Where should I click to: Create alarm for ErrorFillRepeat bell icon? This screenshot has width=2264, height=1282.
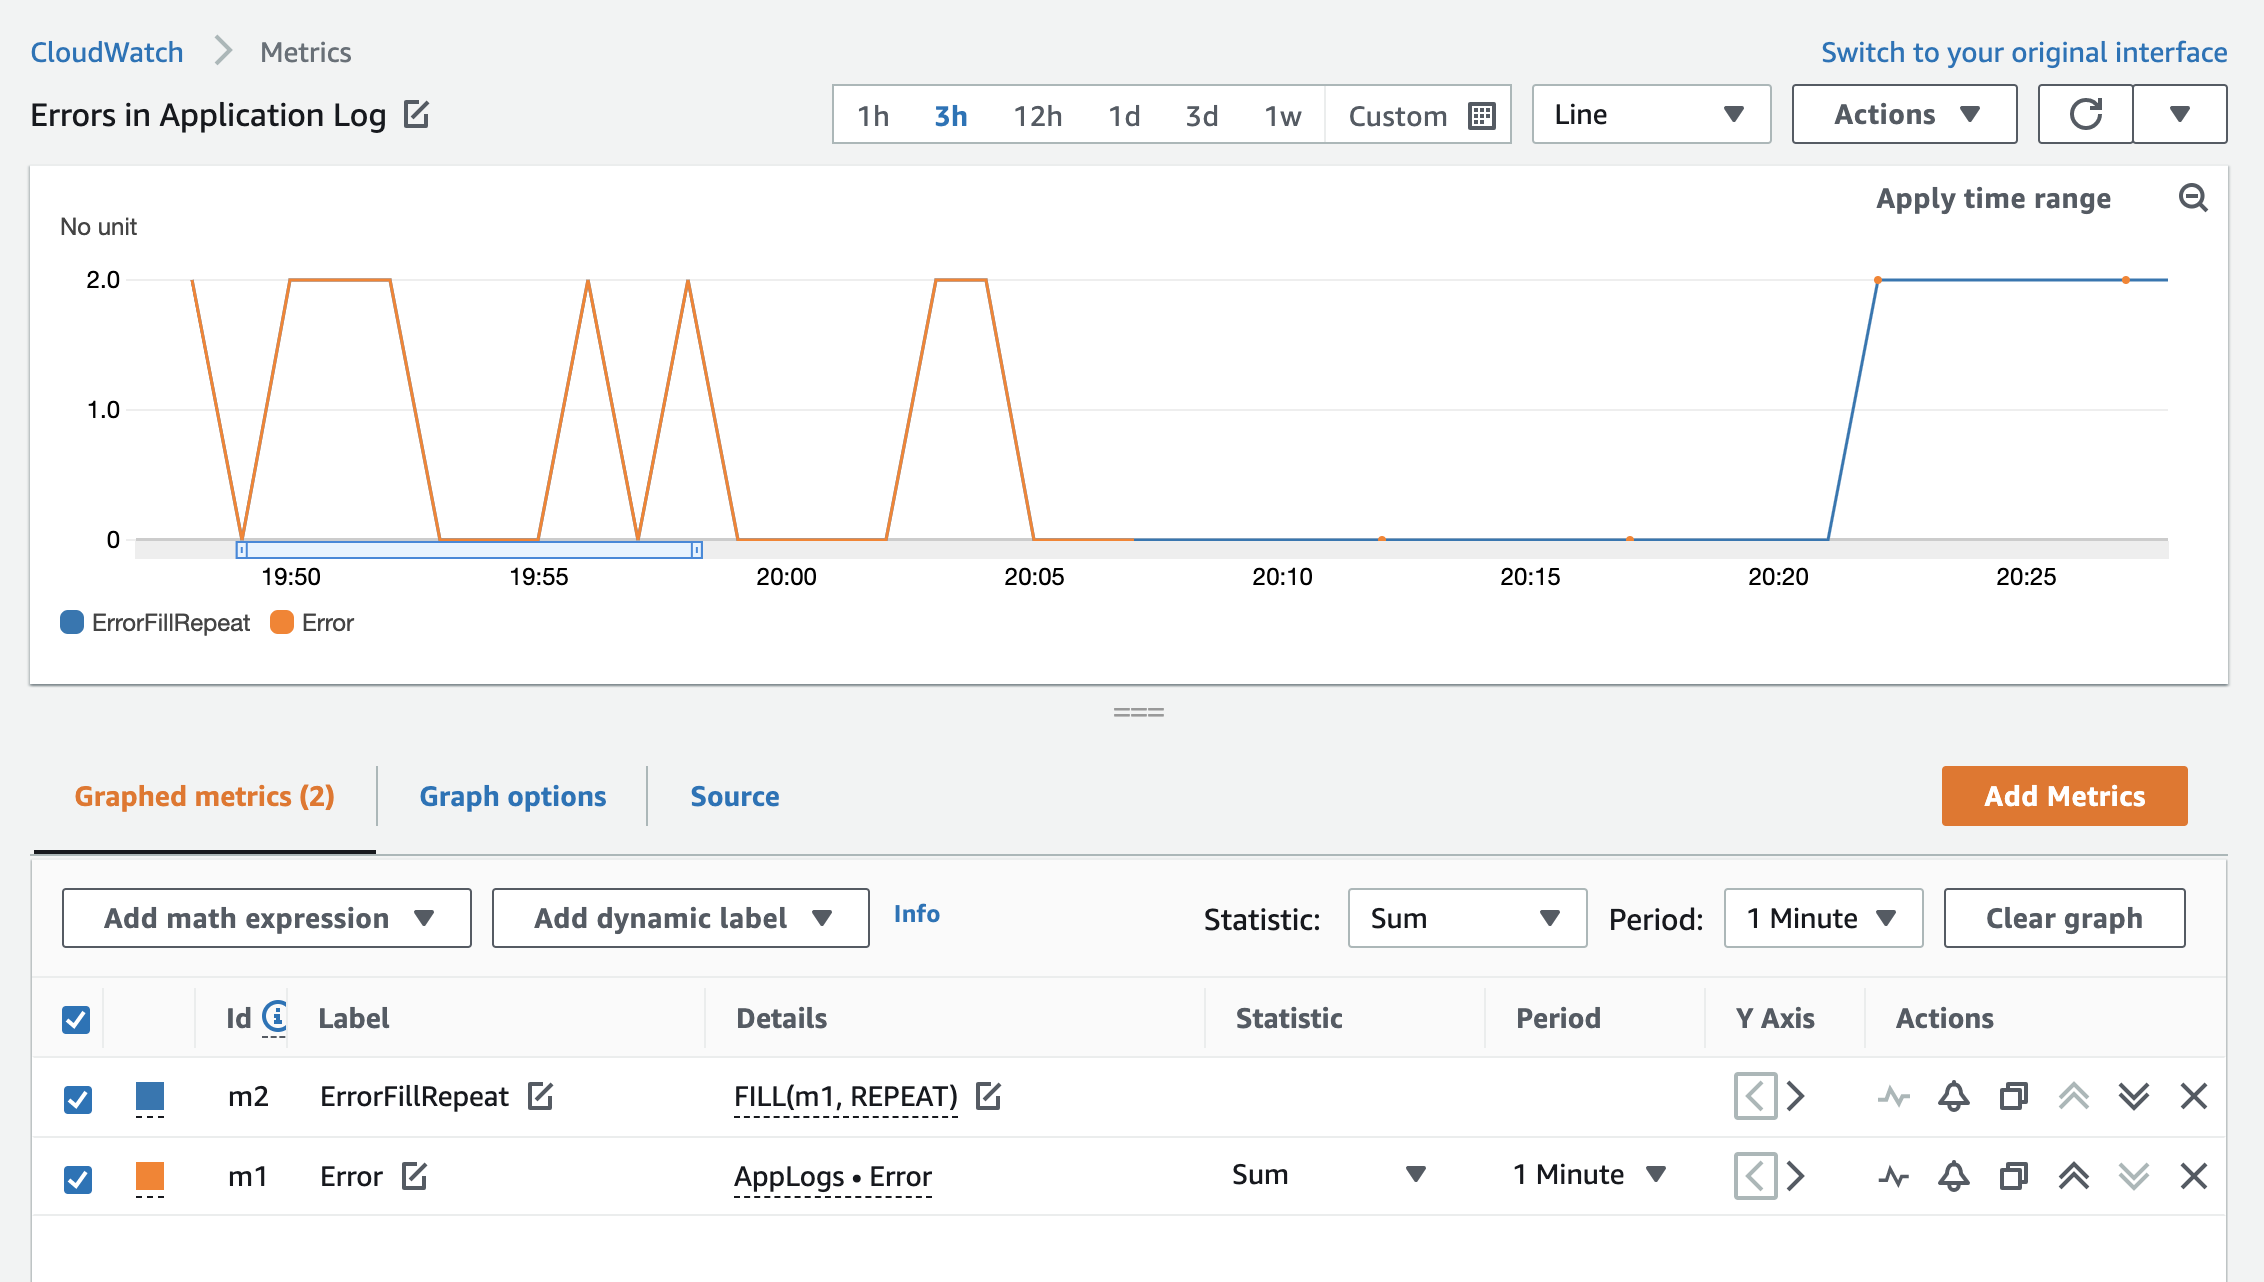click(x=1953, y=1096)
